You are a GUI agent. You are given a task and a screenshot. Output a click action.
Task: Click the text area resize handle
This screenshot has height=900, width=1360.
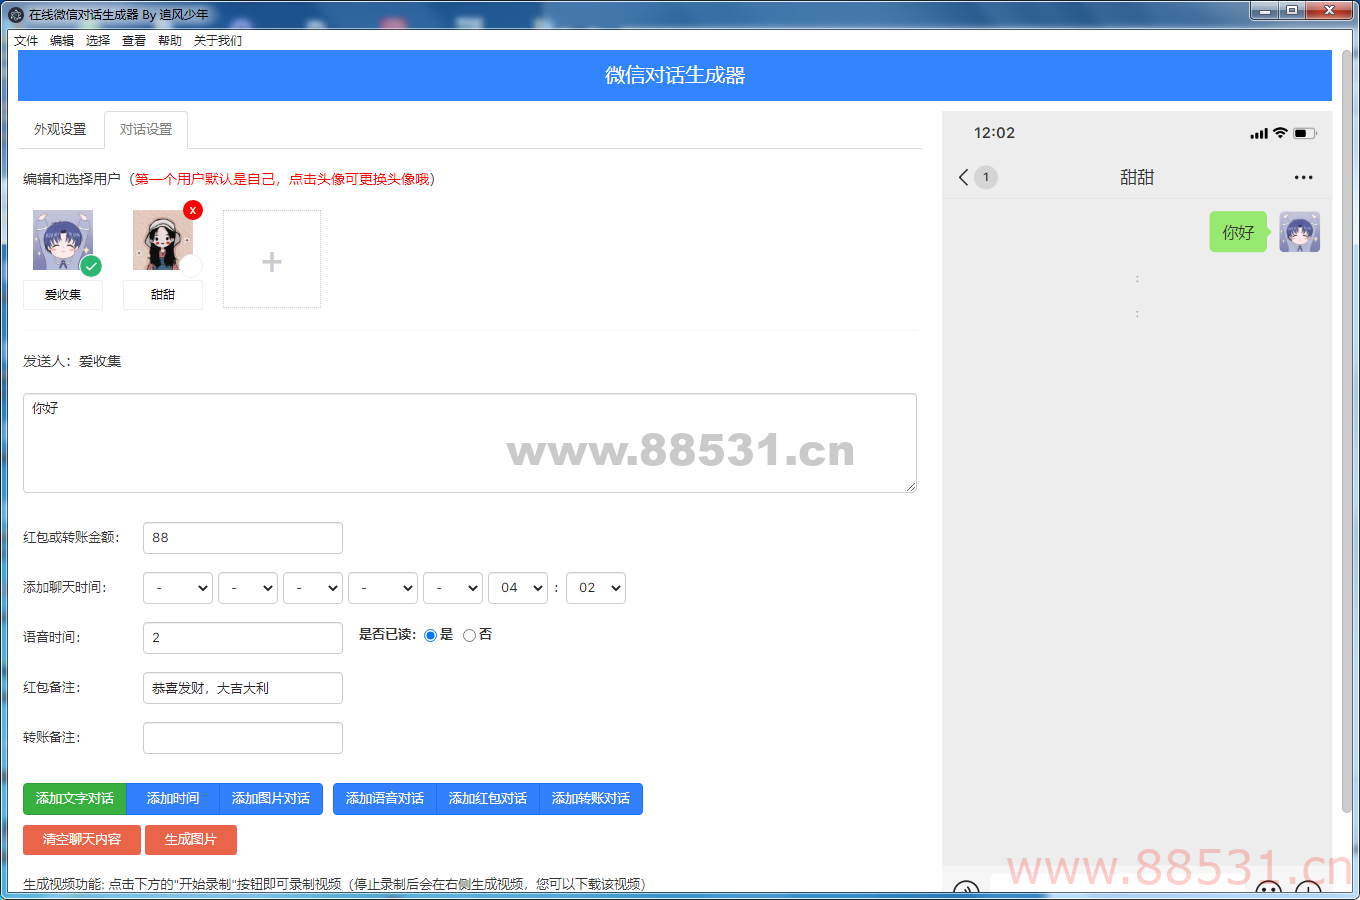(910, 487)
